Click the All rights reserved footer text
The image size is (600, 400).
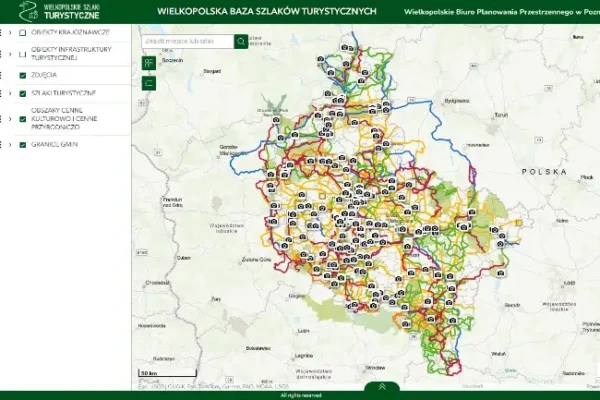pyautogui.click(x=301, y=395)
